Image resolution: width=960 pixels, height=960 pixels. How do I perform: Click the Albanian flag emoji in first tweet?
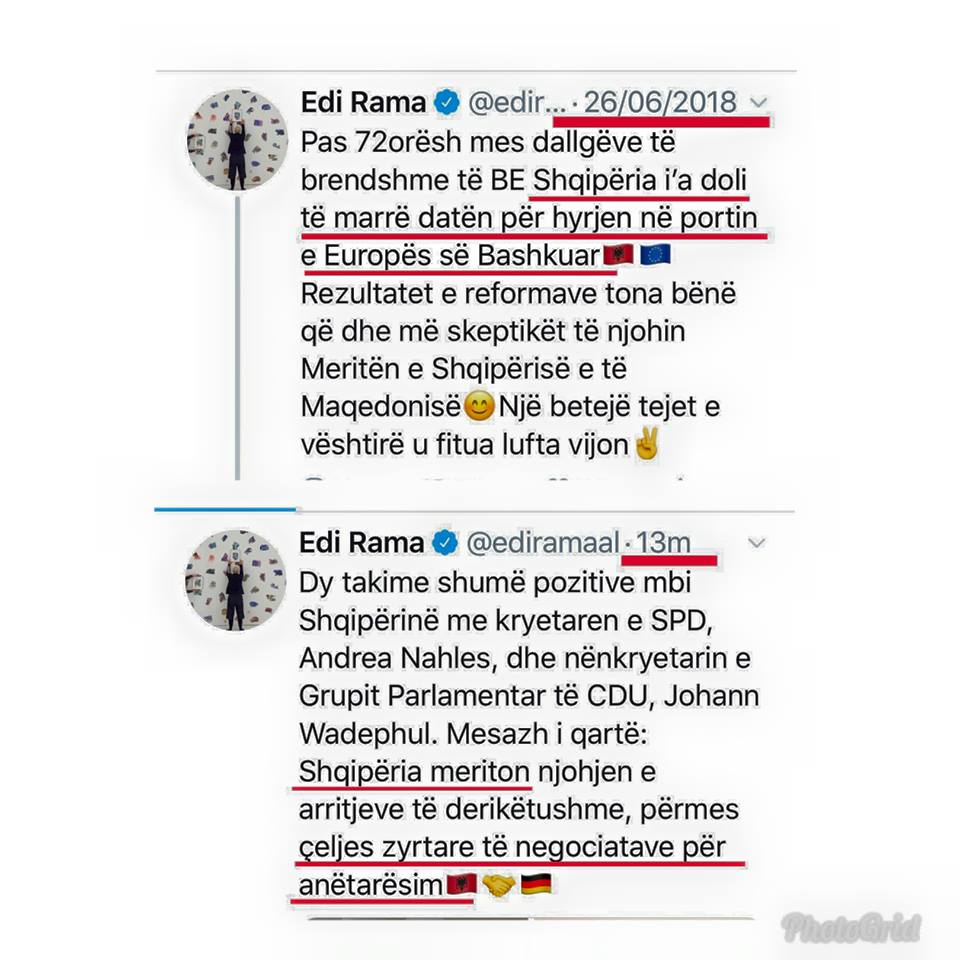[618, 255]
